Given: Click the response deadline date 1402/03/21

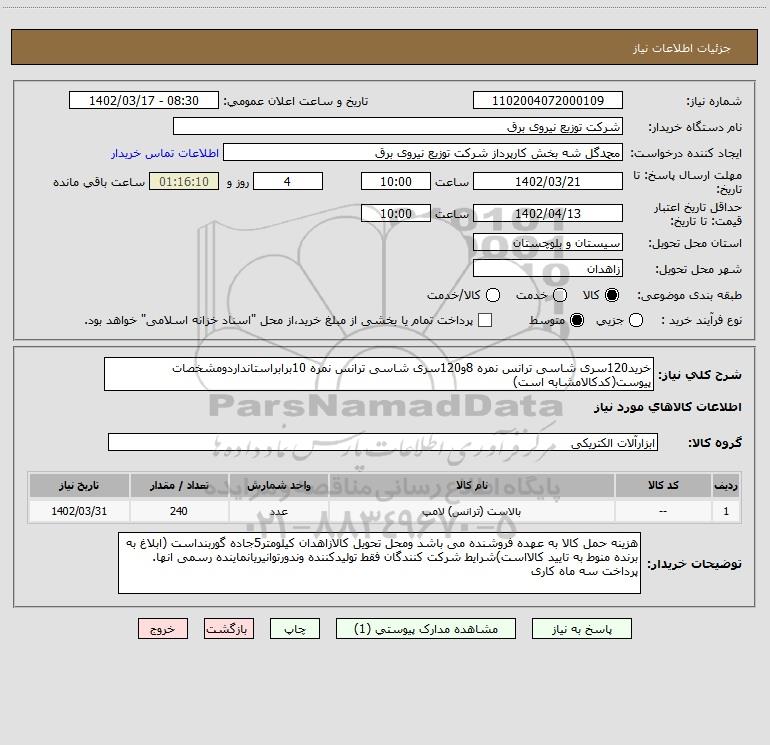Looking at the screenshot, I should pyautogui.click(x=548, y=182).
